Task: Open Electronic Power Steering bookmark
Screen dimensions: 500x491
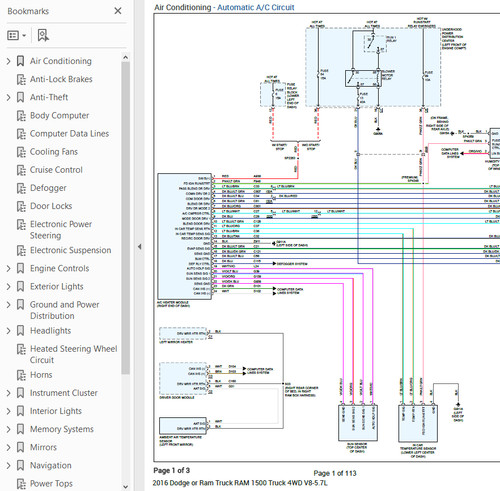Action: coord(61,230)
